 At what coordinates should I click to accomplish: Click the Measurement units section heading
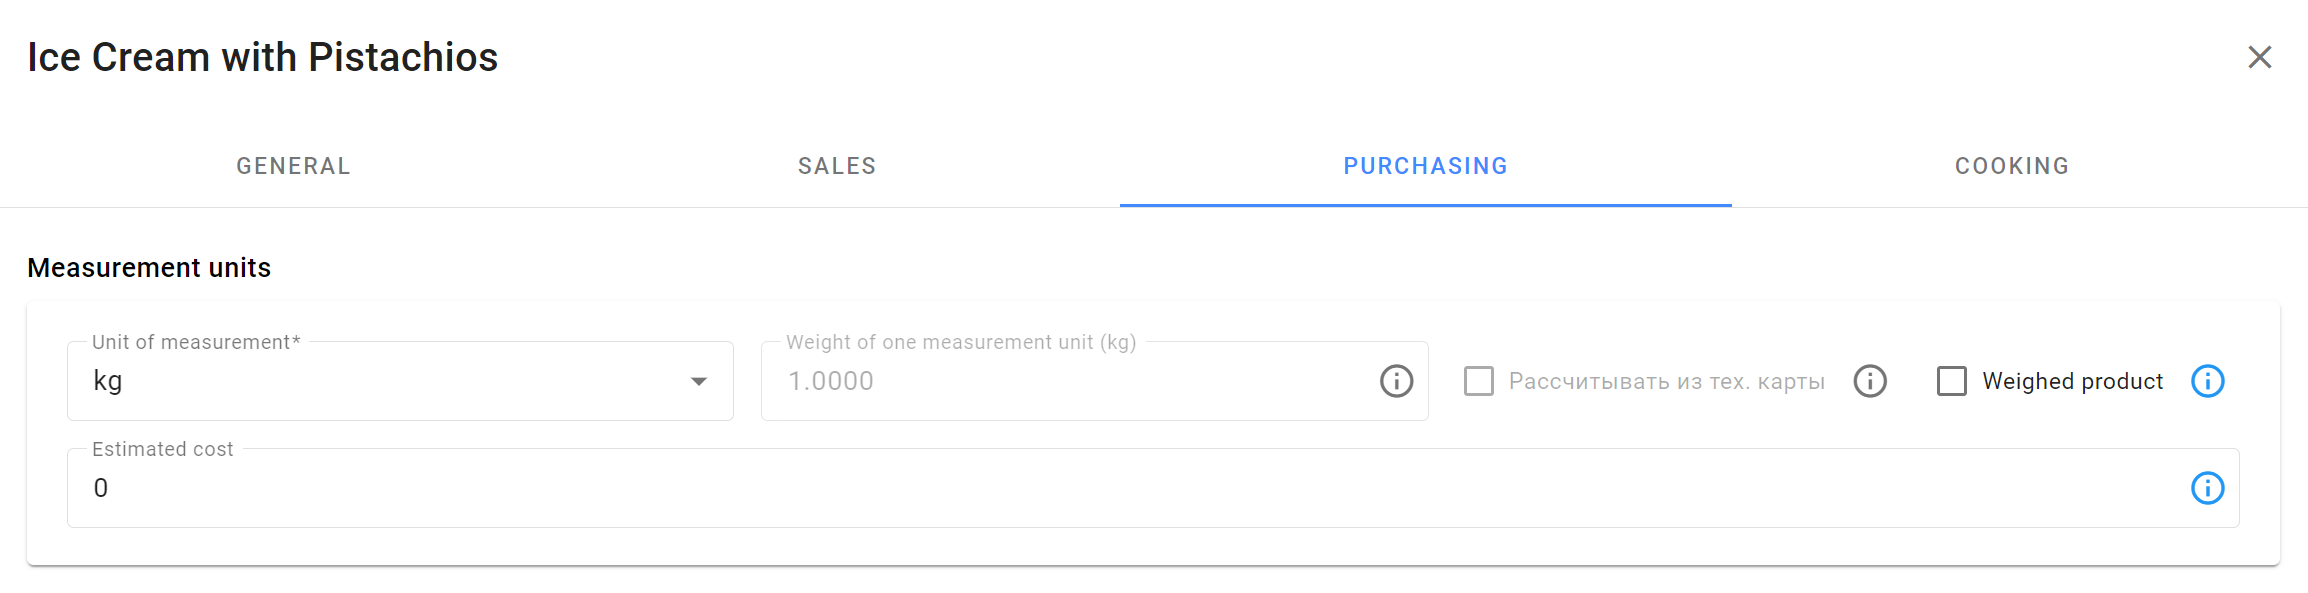coord(149,268)
